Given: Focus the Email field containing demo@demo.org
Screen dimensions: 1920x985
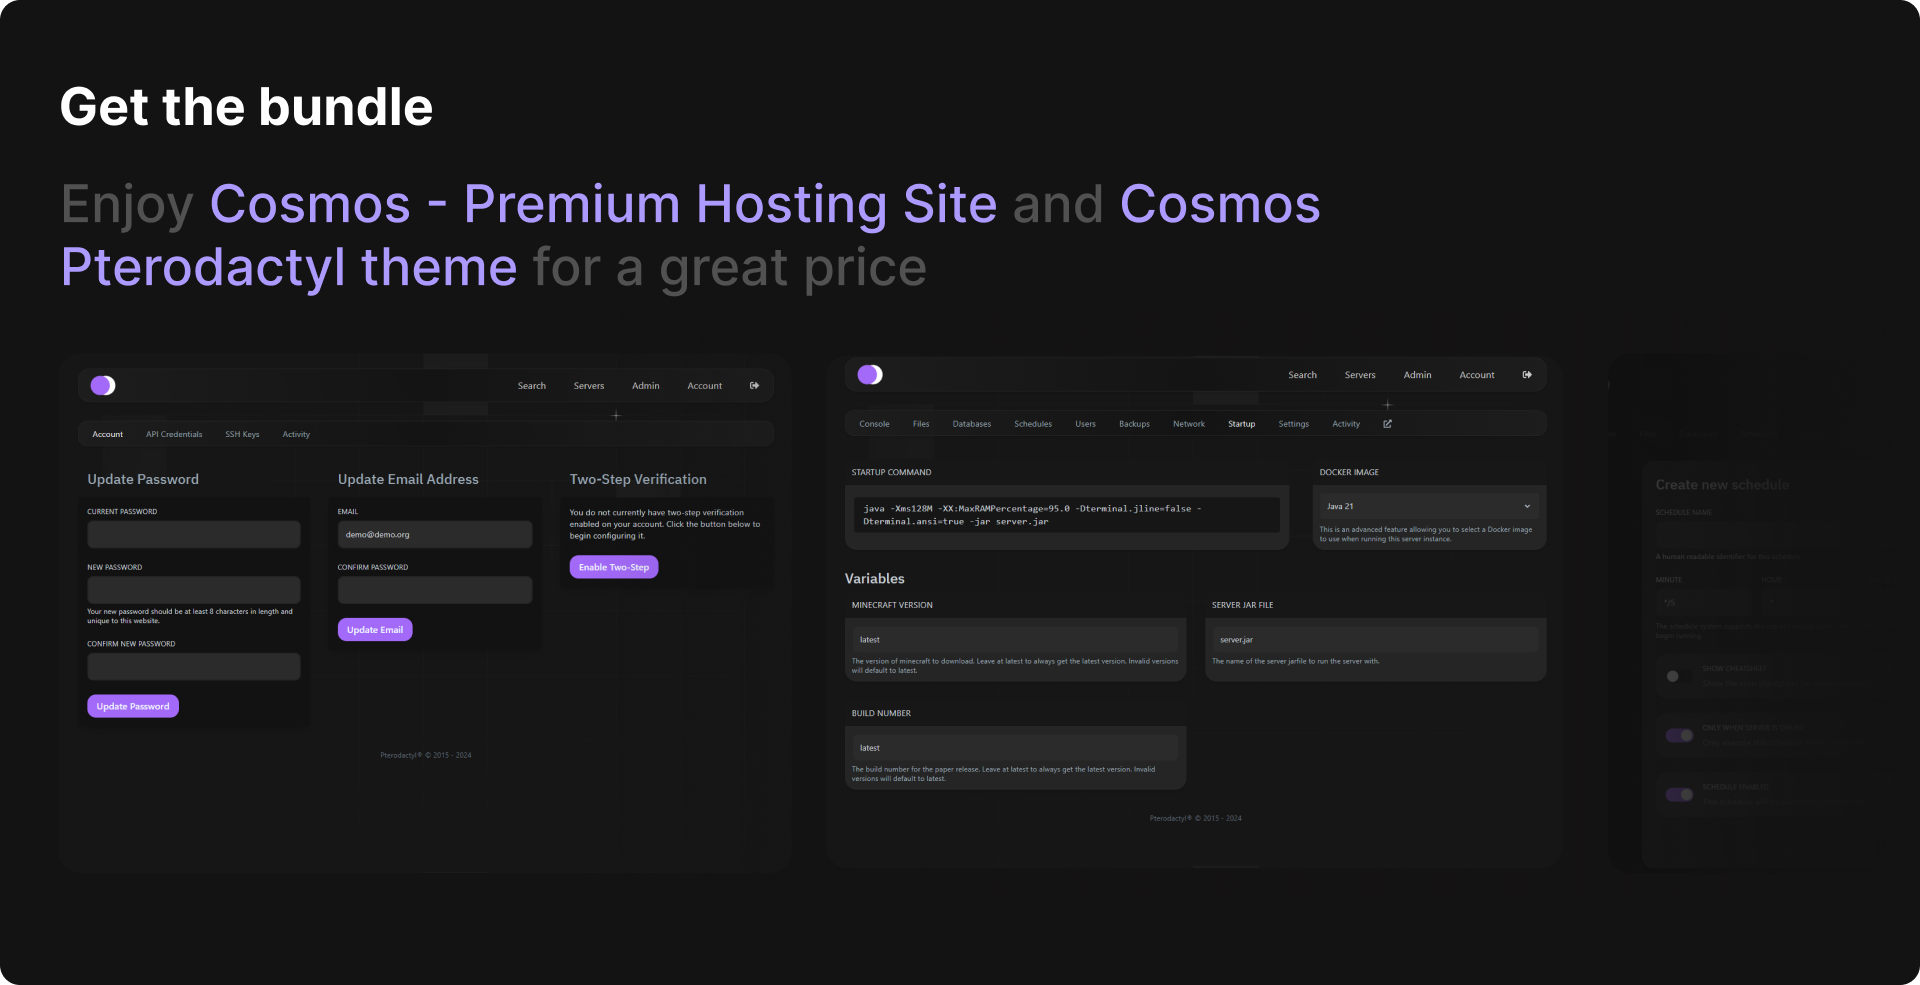Looking at the screenshot, I should 435,535.
